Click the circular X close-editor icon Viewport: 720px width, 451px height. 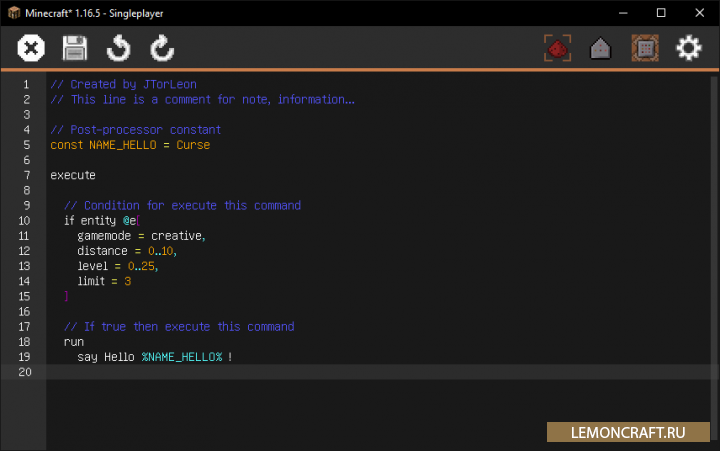coord(32,48)
